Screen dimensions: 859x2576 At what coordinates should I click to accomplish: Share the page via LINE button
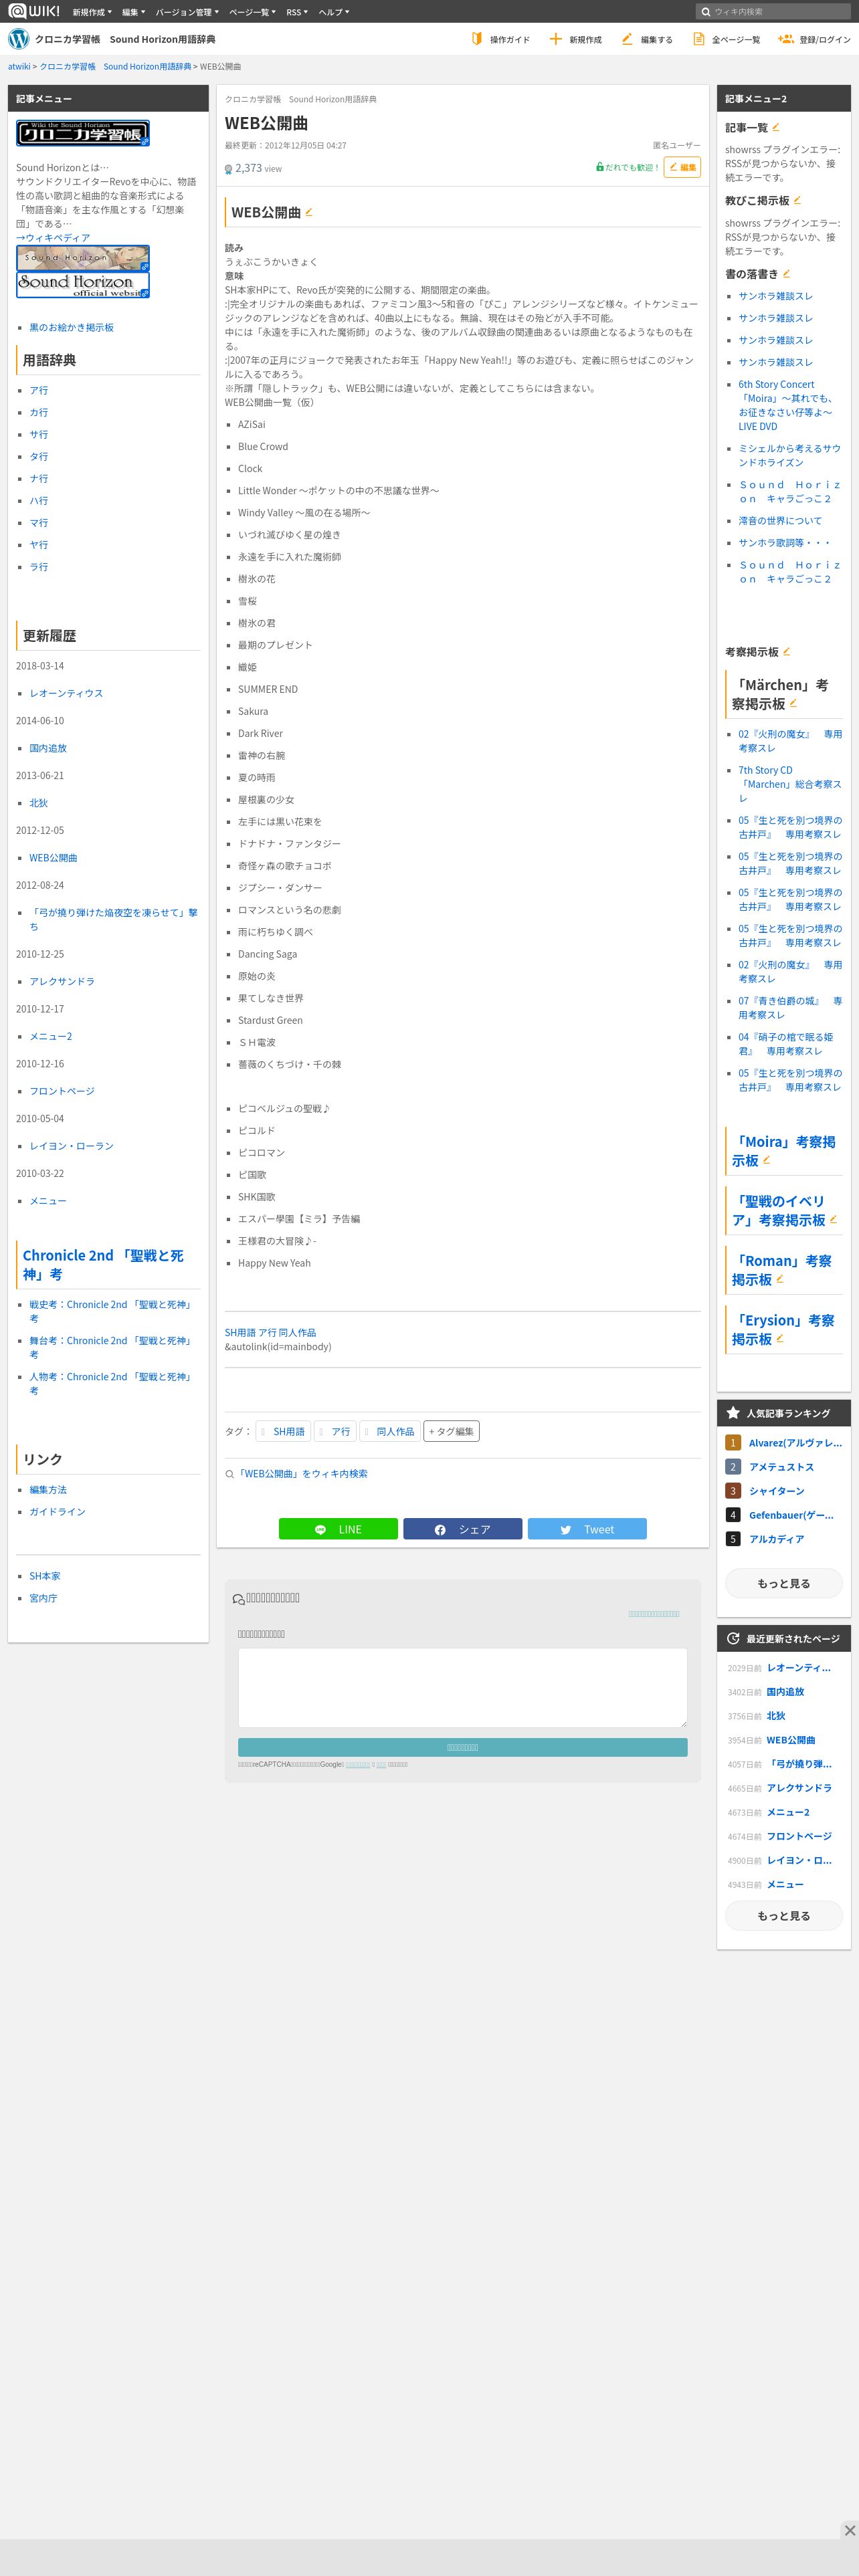click(338, 1529)
